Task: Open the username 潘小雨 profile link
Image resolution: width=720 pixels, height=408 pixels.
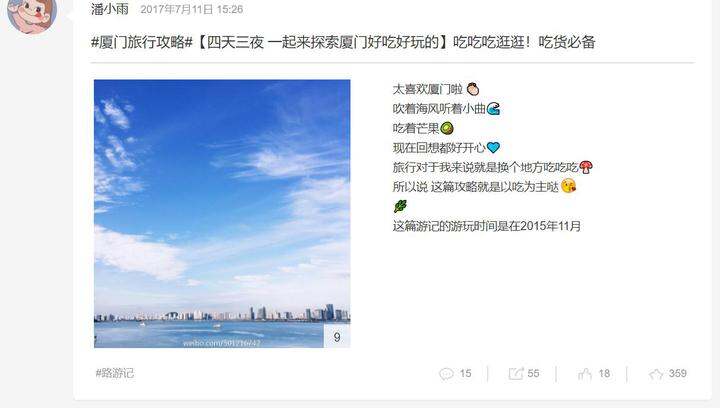Action: pyautogui.click(x=110, y=9)
